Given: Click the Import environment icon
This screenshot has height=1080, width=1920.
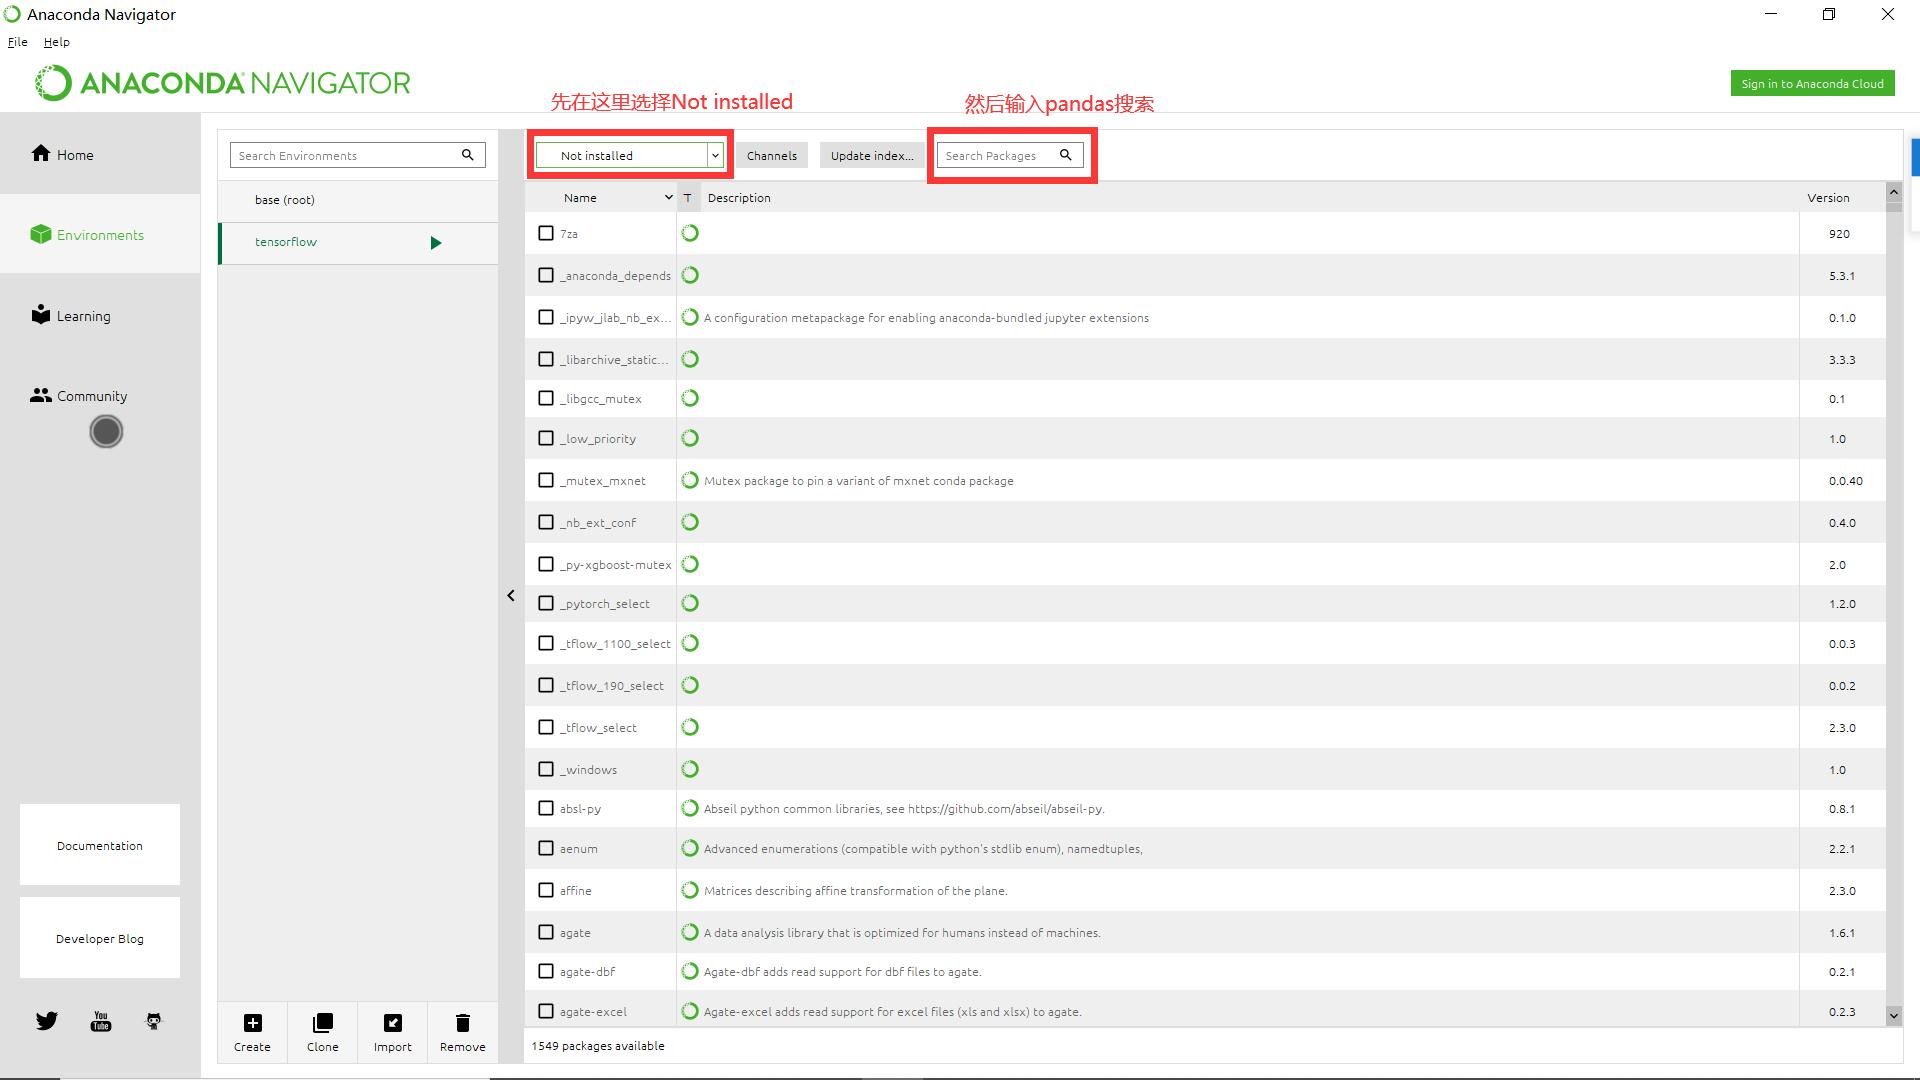Looking at the screenshot, I should point(392,1023).
